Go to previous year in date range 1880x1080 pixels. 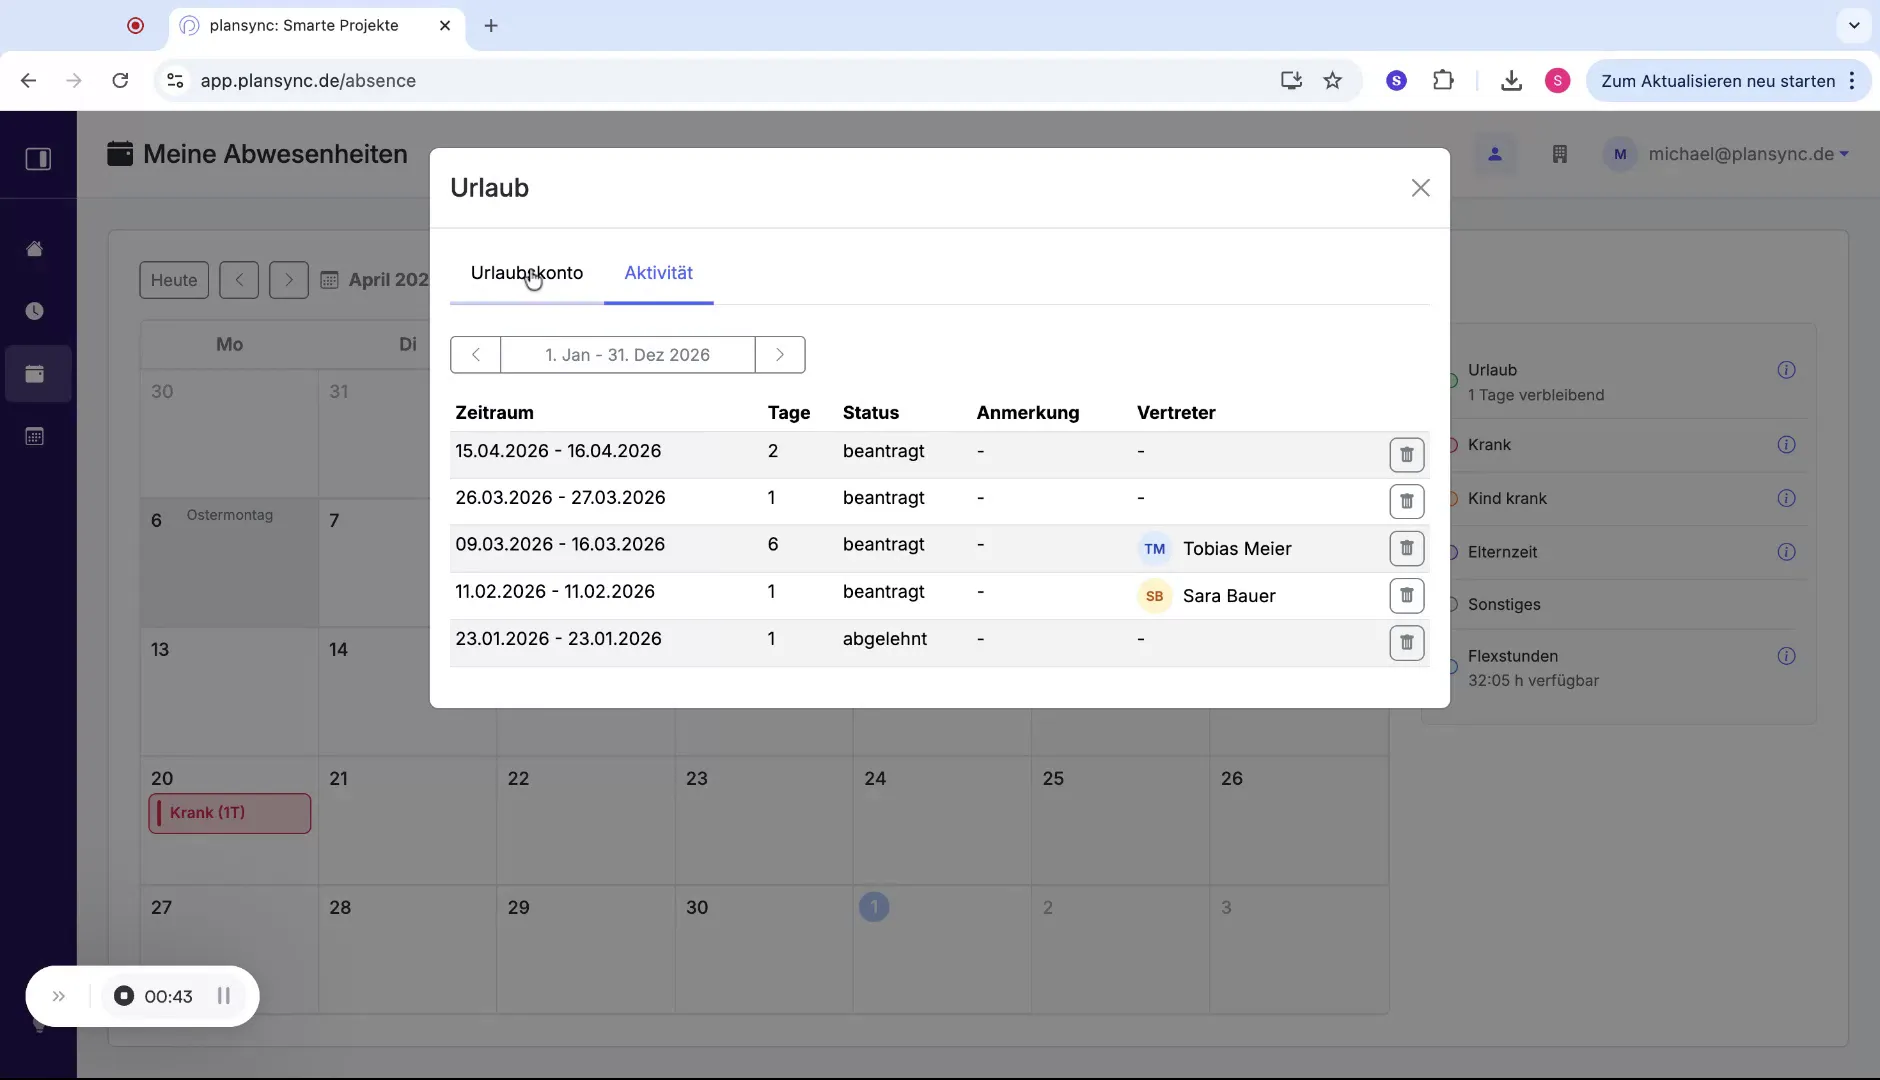pyautogui.click(x=476, y=355)
